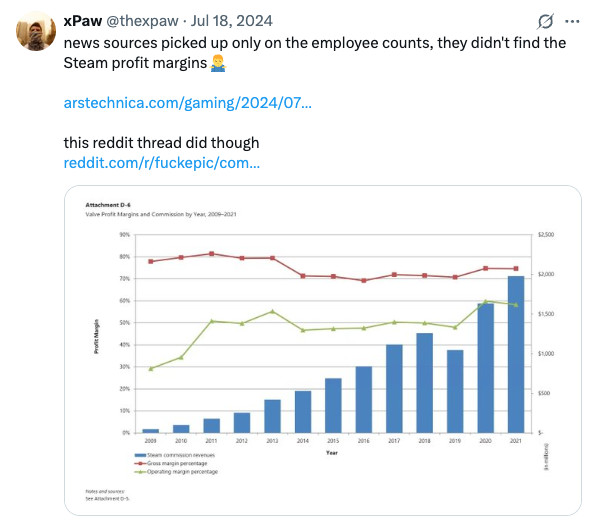Open the Jul 18, 2024 timestamp
This screenshot has height=524, width=598.
(231, 21)
